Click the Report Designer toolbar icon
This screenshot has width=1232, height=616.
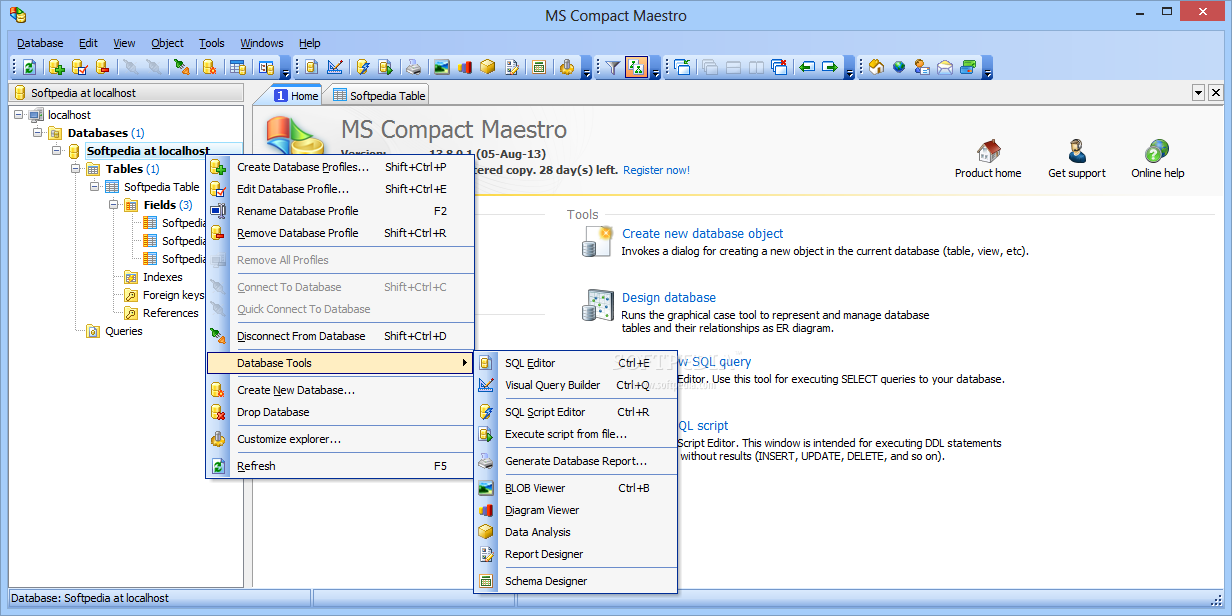click(x=513, y=67)
